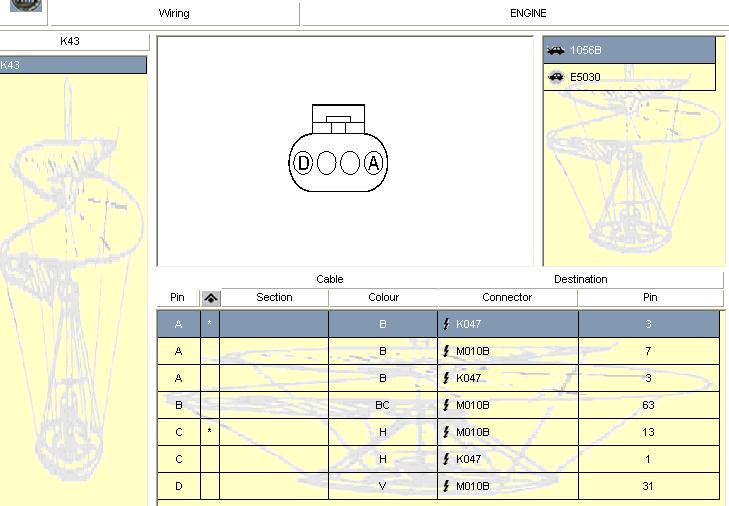Click lightning icon in highlighted K047 row
Screen dimensions: 729x506
point(446,324)
